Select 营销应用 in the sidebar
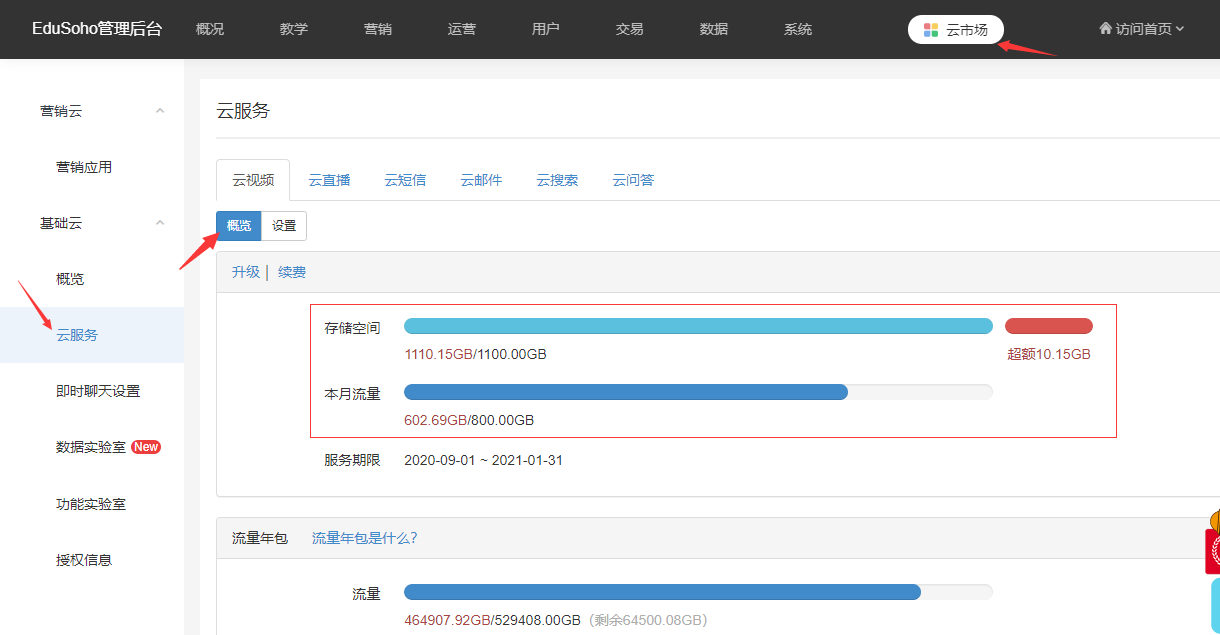The width and height of the screenshot is (1220, 635). click(x=84, y=167)
